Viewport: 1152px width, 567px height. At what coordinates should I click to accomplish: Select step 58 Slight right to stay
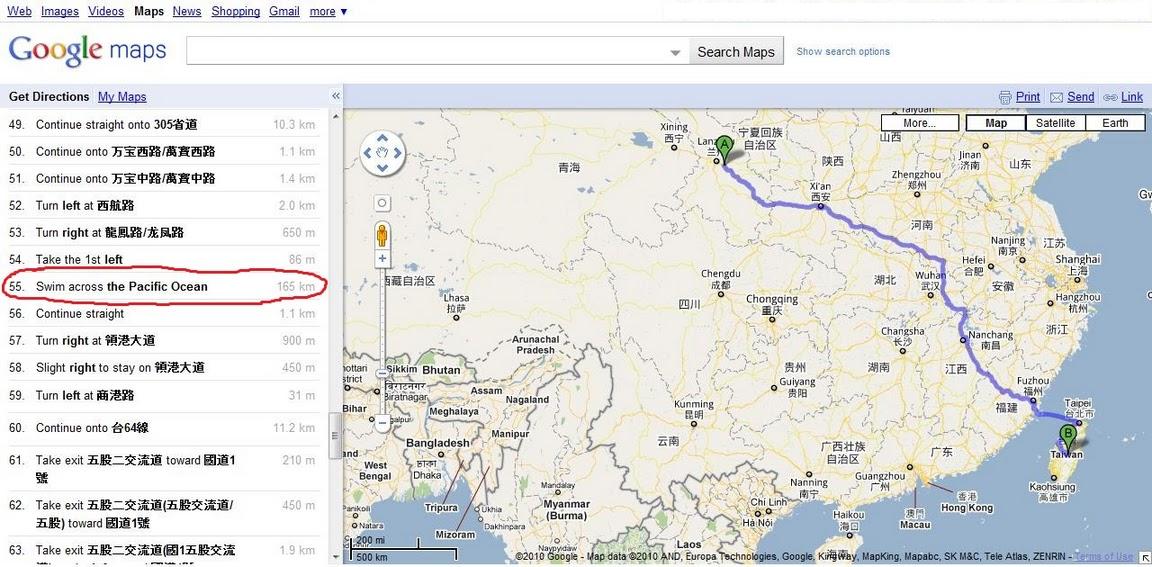click(162, 367)
